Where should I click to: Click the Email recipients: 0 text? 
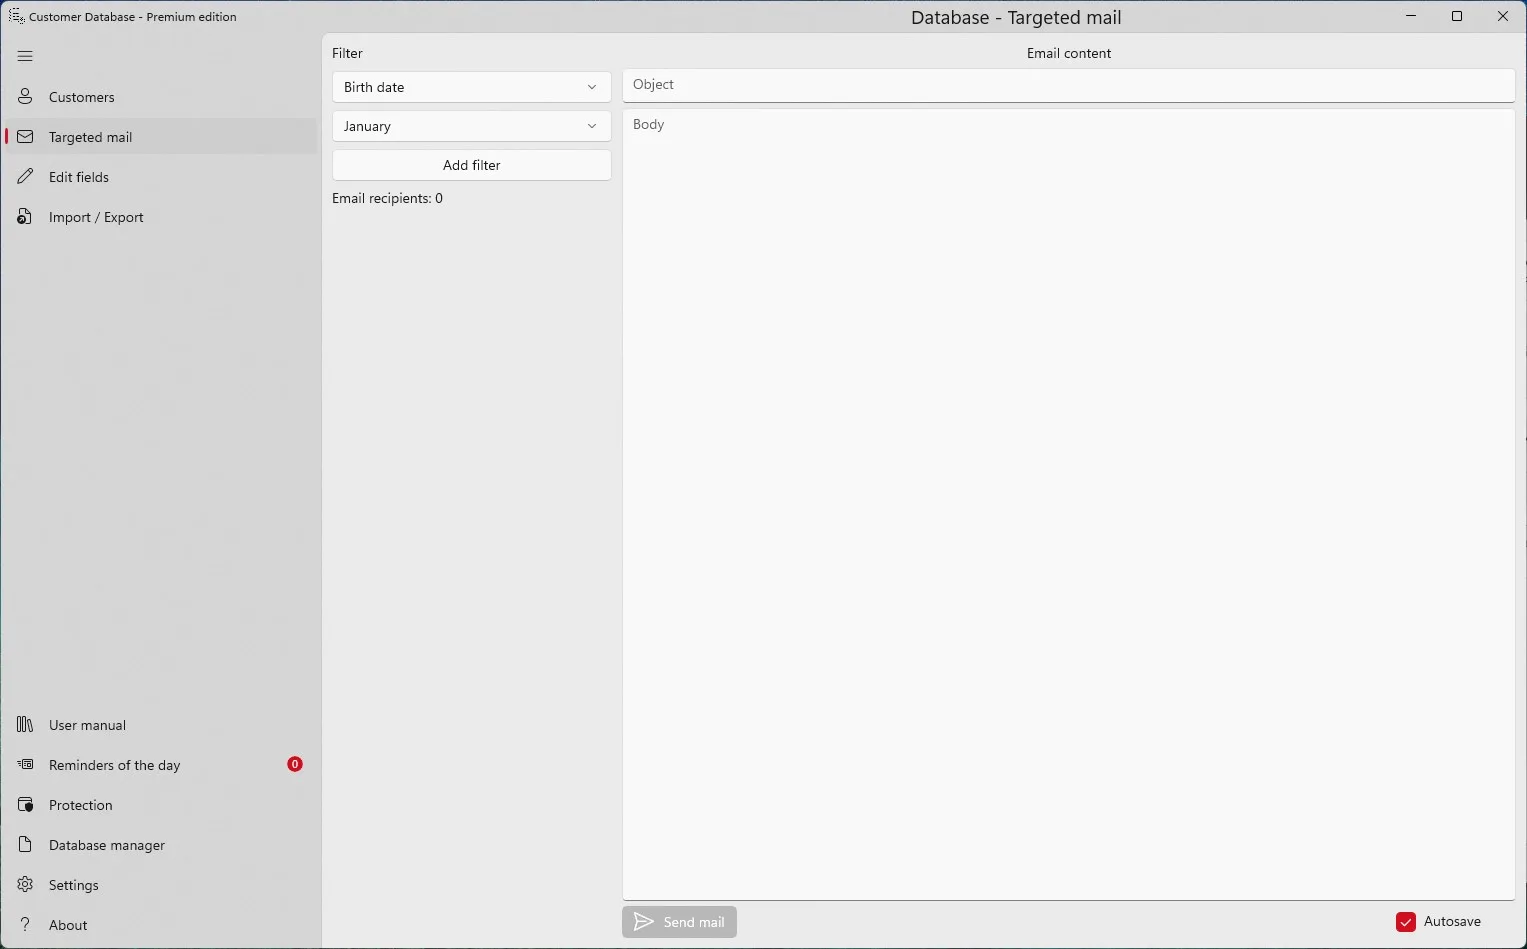click(388, 198)
